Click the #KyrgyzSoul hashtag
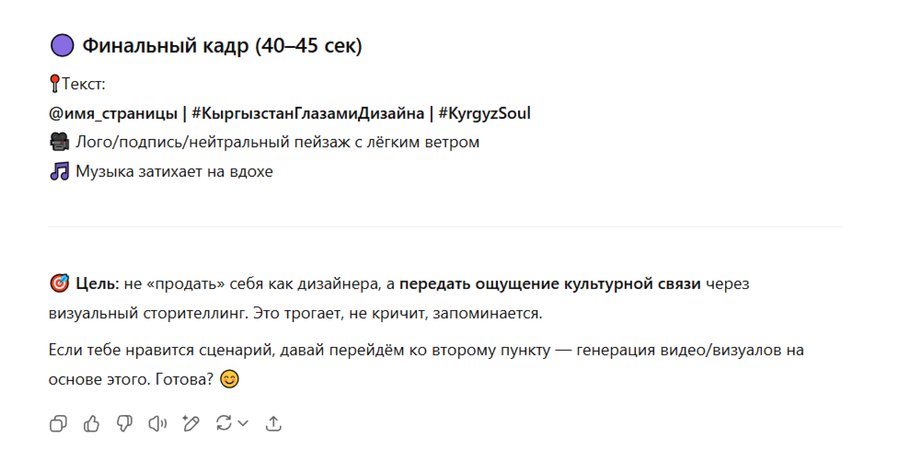 point(484,113)
